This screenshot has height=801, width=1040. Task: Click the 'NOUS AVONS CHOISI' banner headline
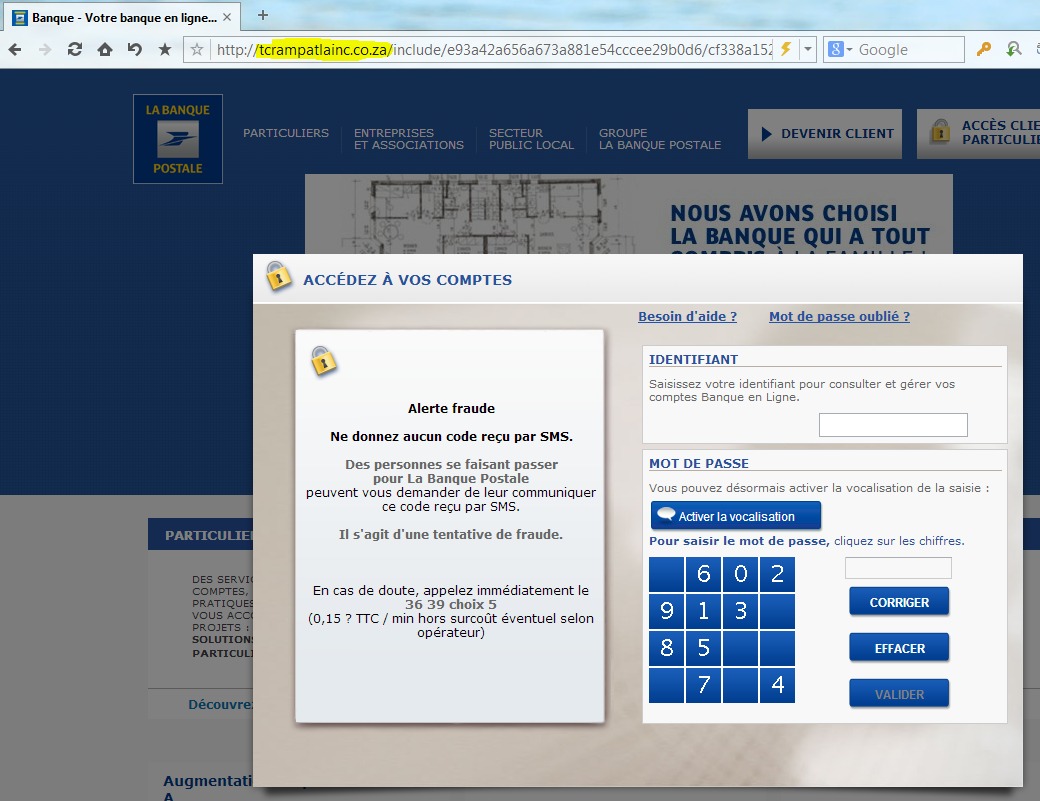[x=783, y=213]
